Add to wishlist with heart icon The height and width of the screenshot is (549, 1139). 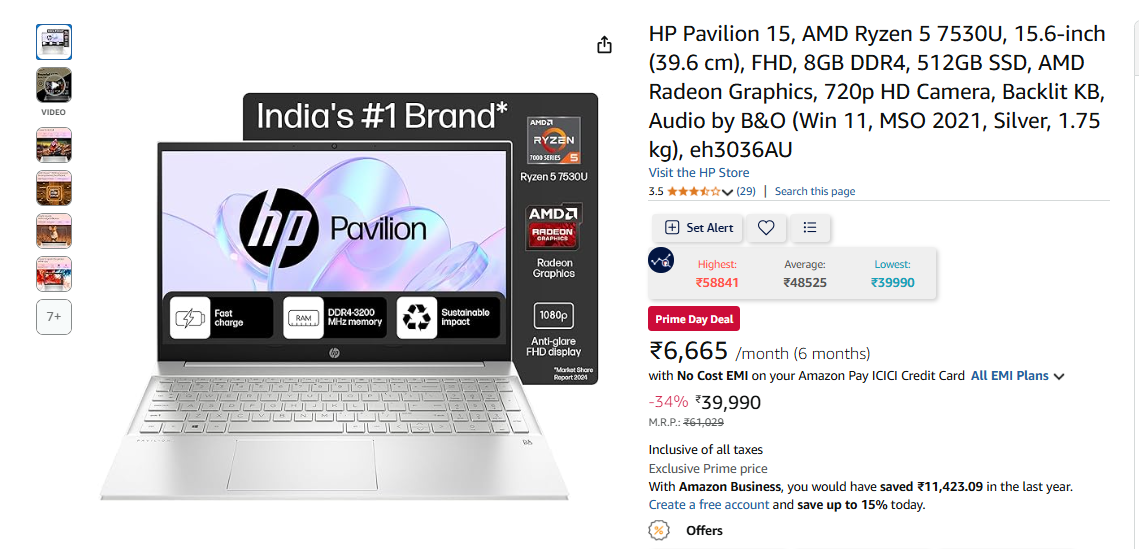766,228
